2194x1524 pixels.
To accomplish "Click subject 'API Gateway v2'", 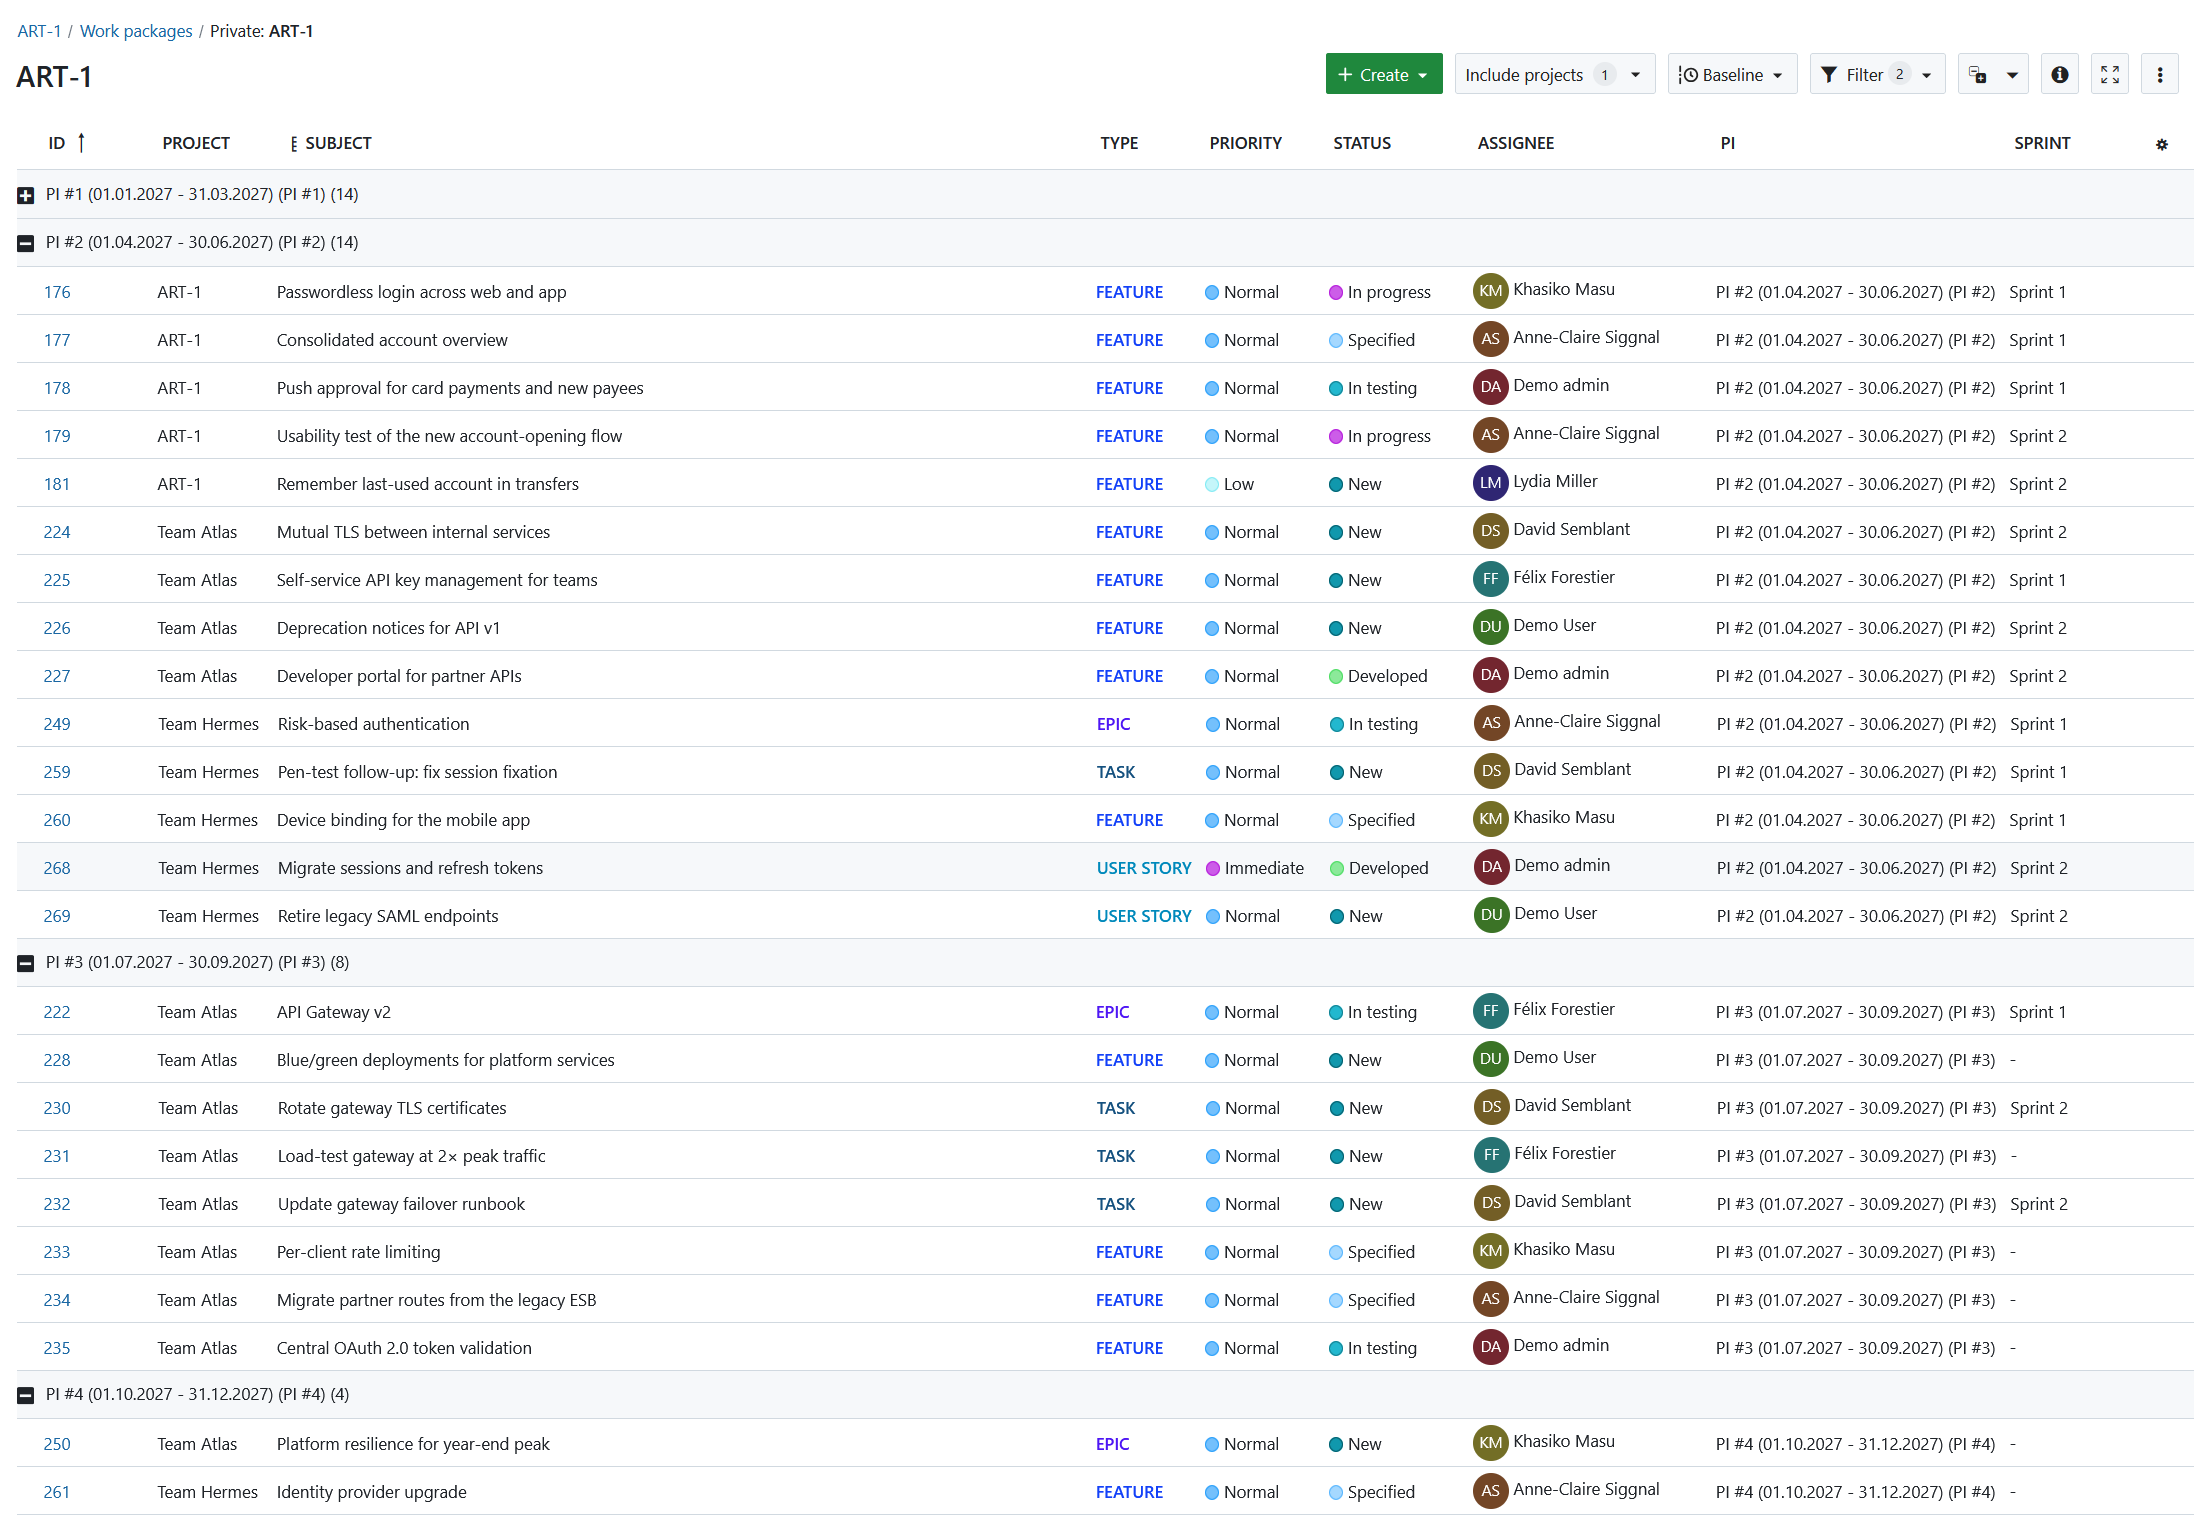I will coord(333,1012).
